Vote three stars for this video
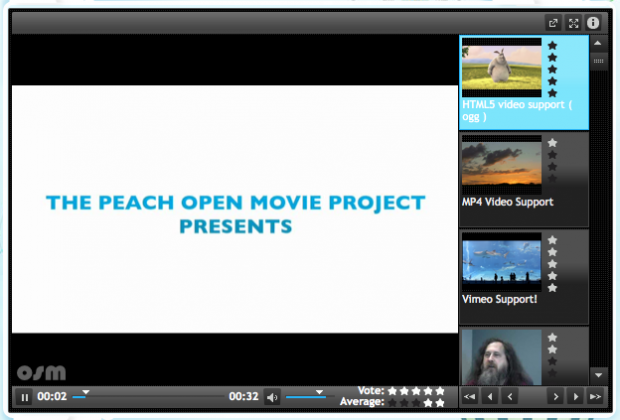The width and height of the screenshot is (620, 420). pyautogui.click(x=416, y=391)
